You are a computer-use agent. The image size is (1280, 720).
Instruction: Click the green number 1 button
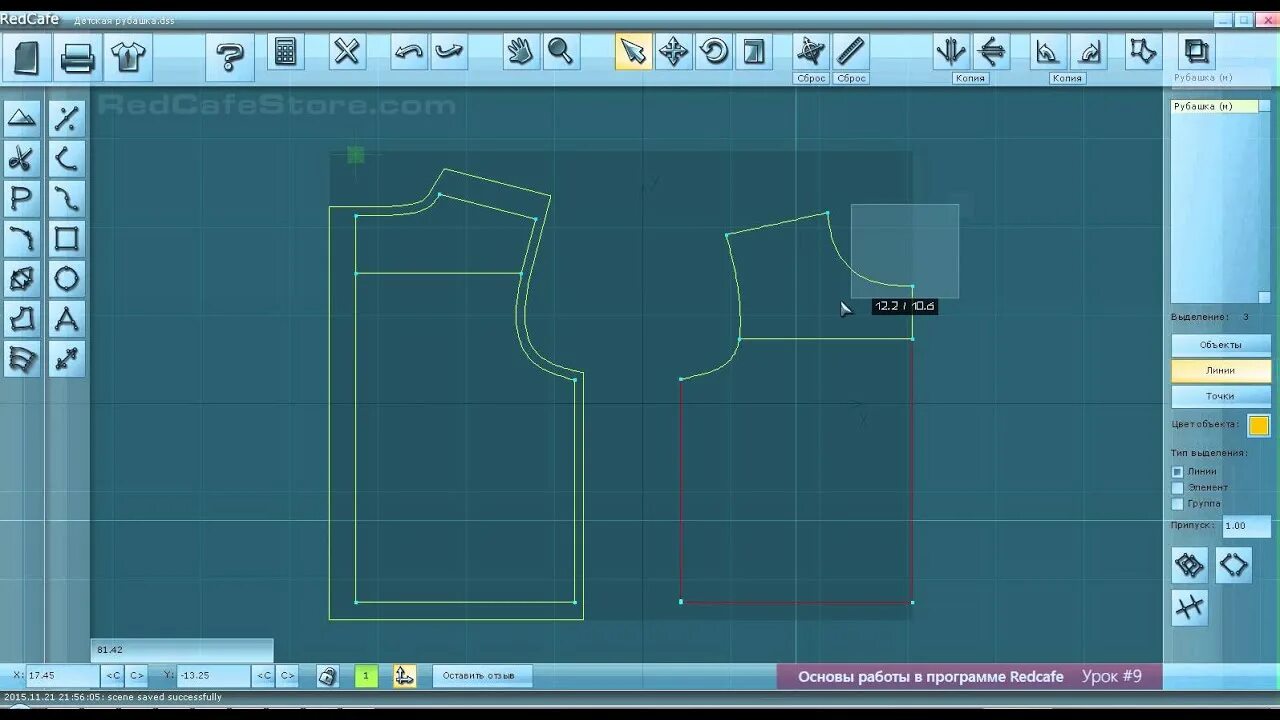(366, 676)
